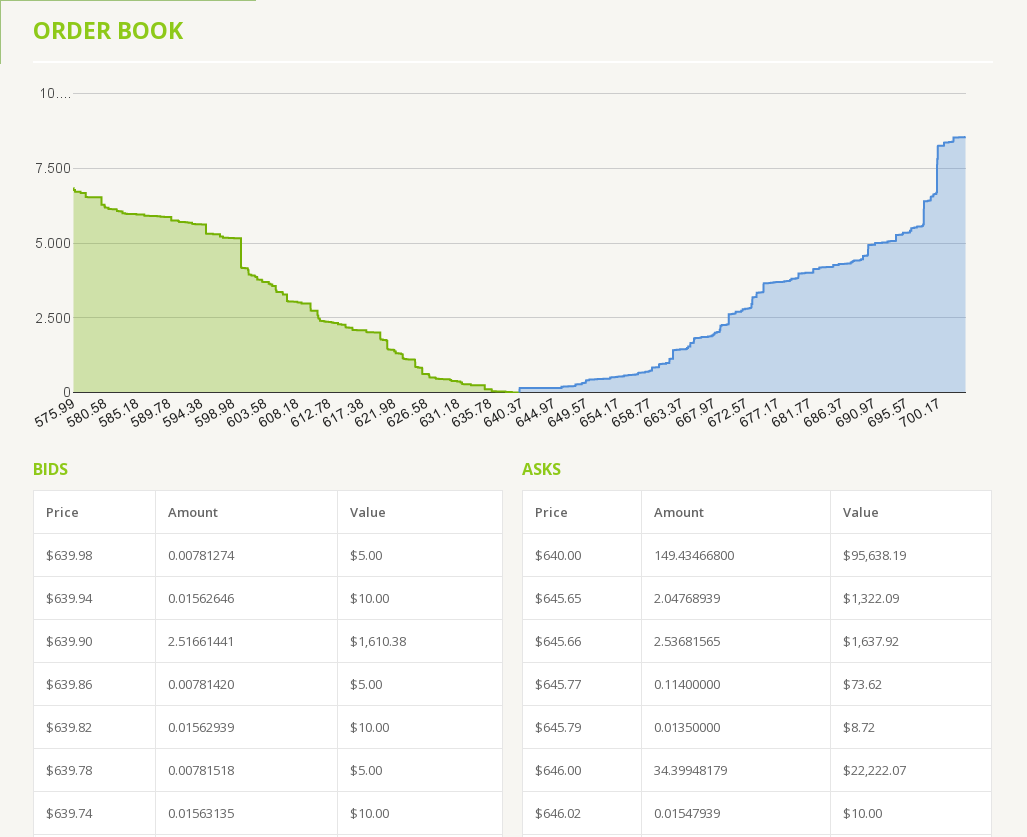The image size is (1027, 837).
Task: Sort by Price header in Bids table
Action: [x=62, y=512]
